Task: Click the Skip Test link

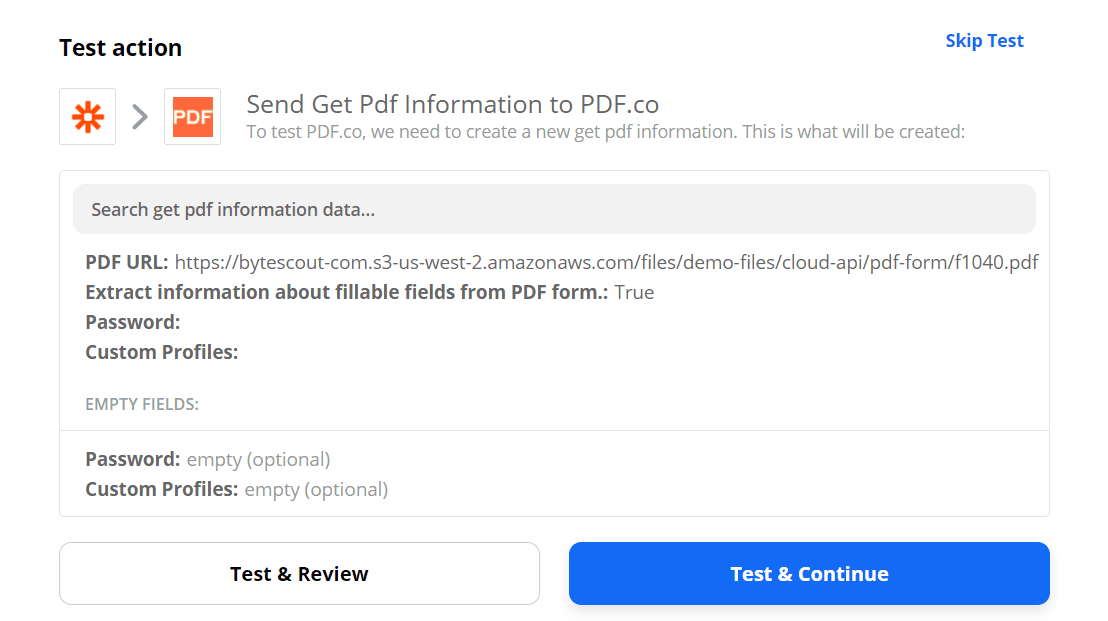Action: click(984, 40)
